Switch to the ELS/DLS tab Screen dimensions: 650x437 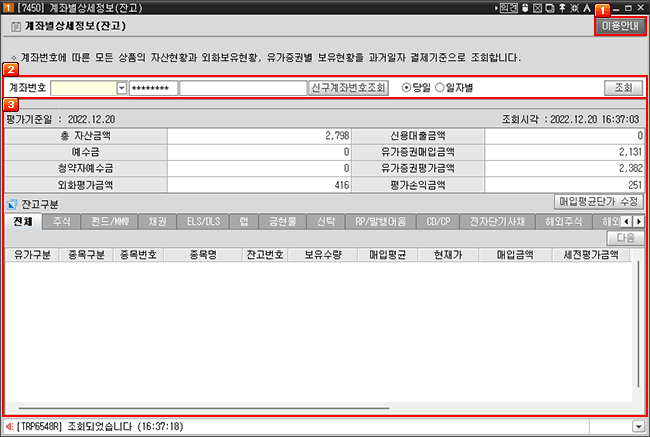tap(204, 221)
